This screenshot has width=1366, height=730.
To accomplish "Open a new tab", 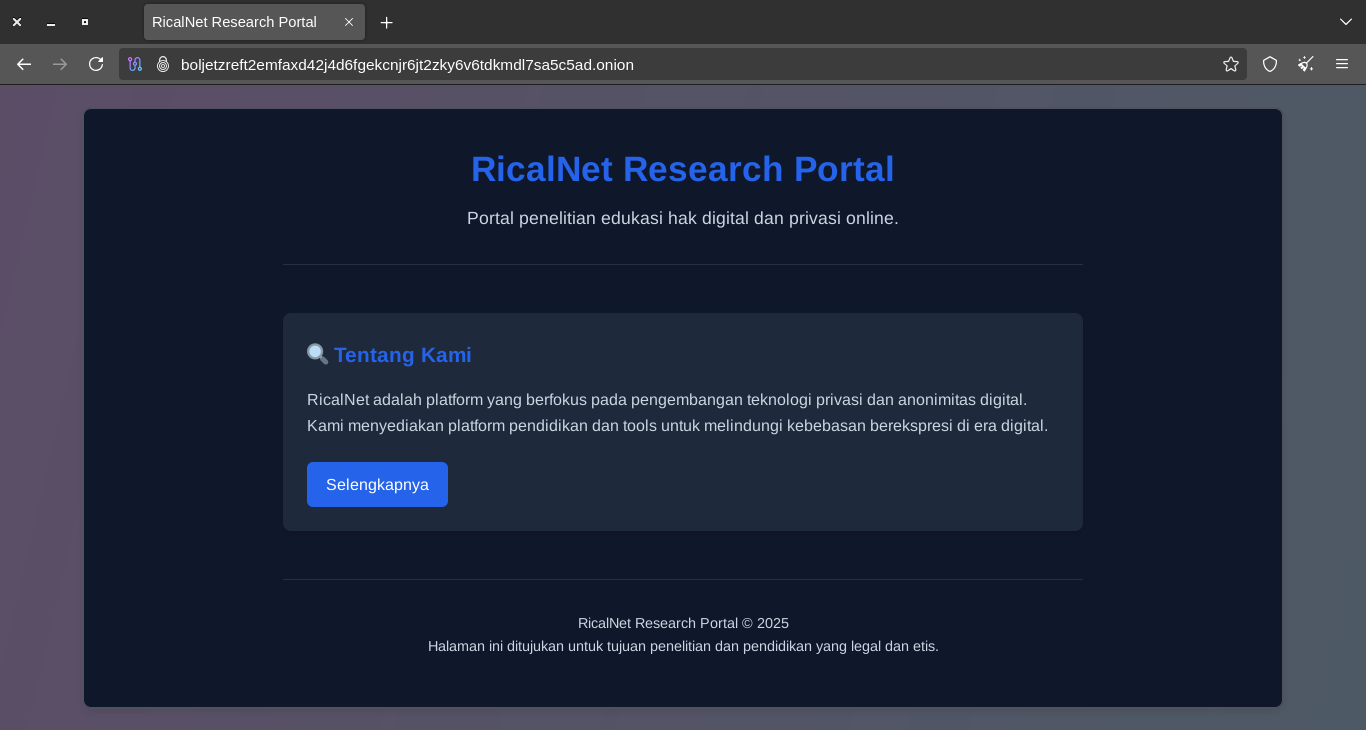I will tap(387, 22).
